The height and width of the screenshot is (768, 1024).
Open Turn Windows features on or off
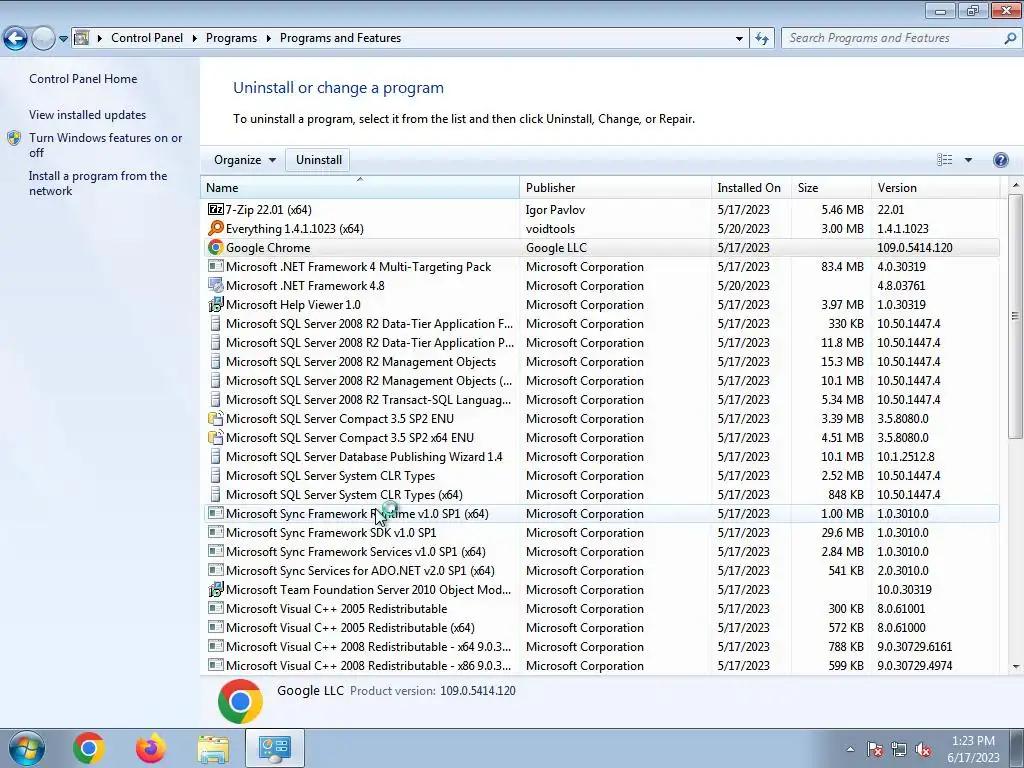click(x=105, y=145)
